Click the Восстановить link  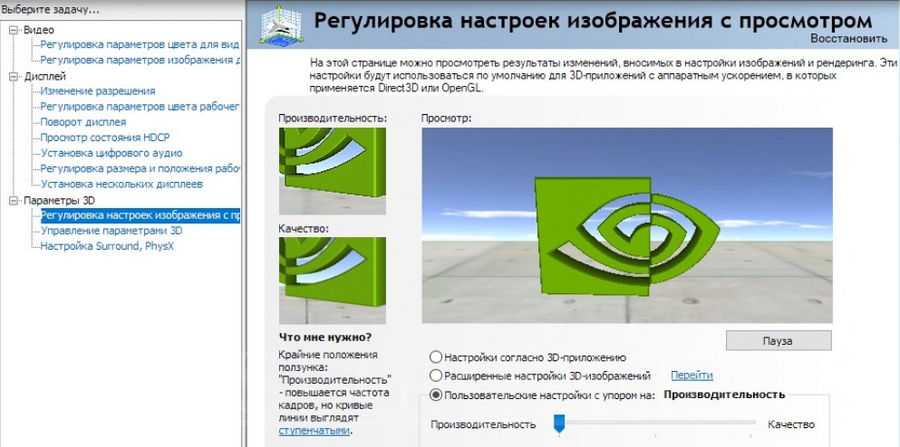pos(851,39)
